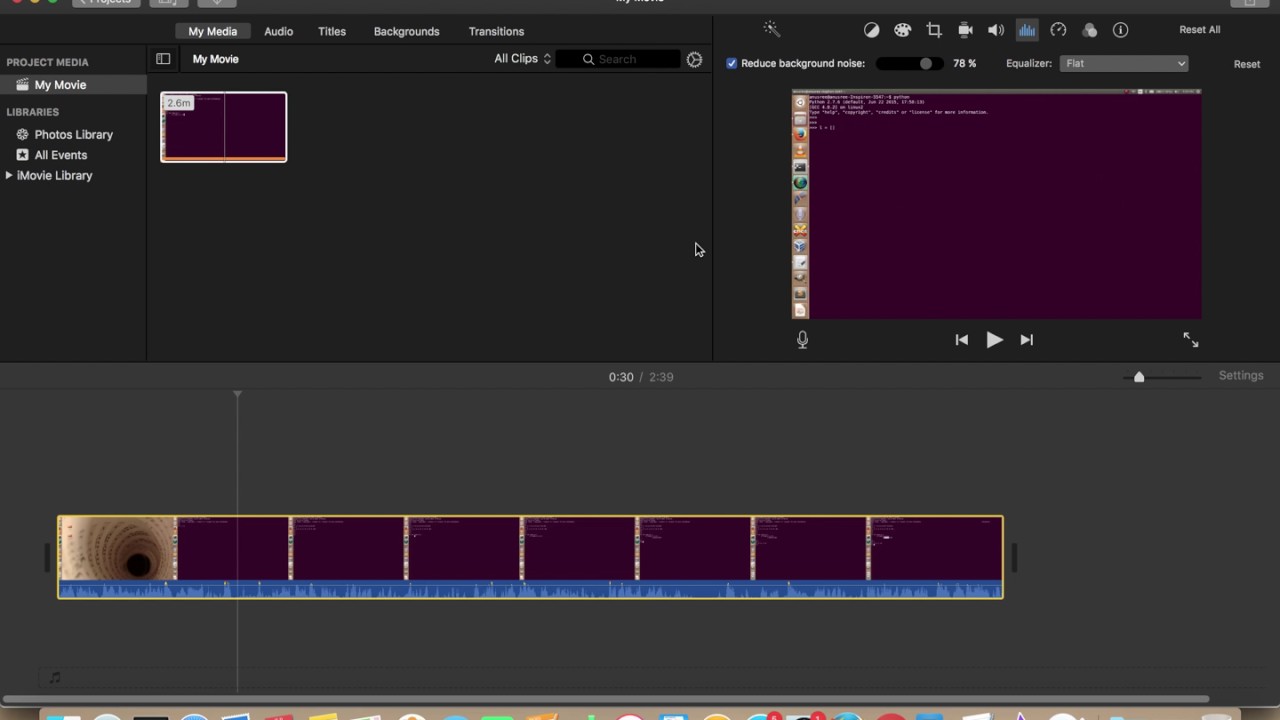1280x720 pixels.
Task: Open the speed adjustment tool
Action: (1058, 30)
